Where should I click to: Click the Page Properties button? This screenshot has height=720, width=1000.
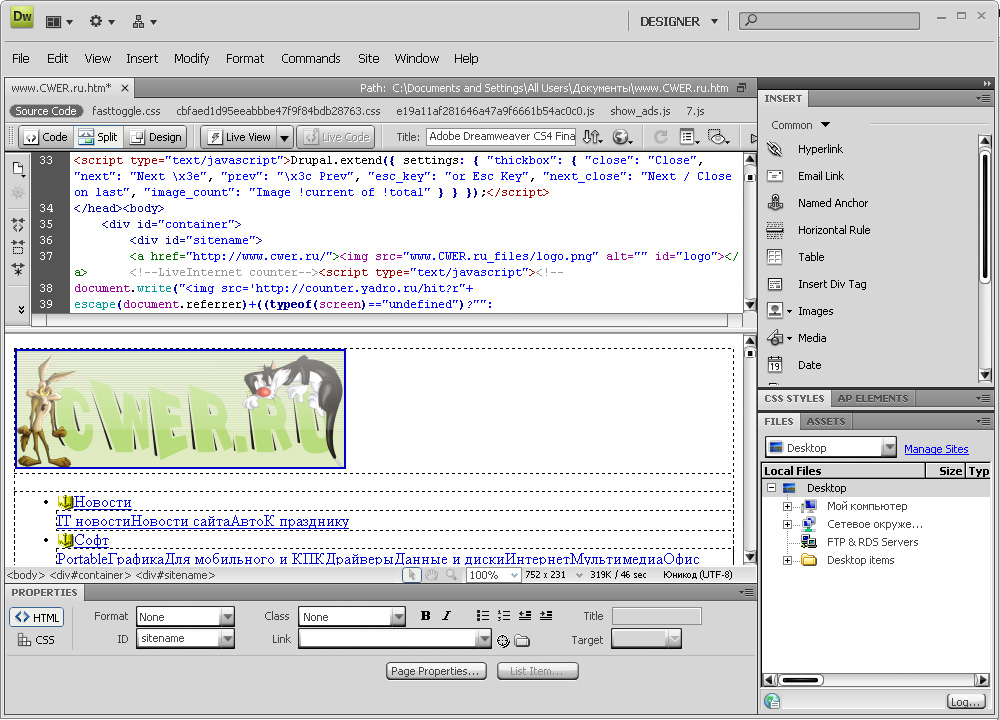[437, 671]
